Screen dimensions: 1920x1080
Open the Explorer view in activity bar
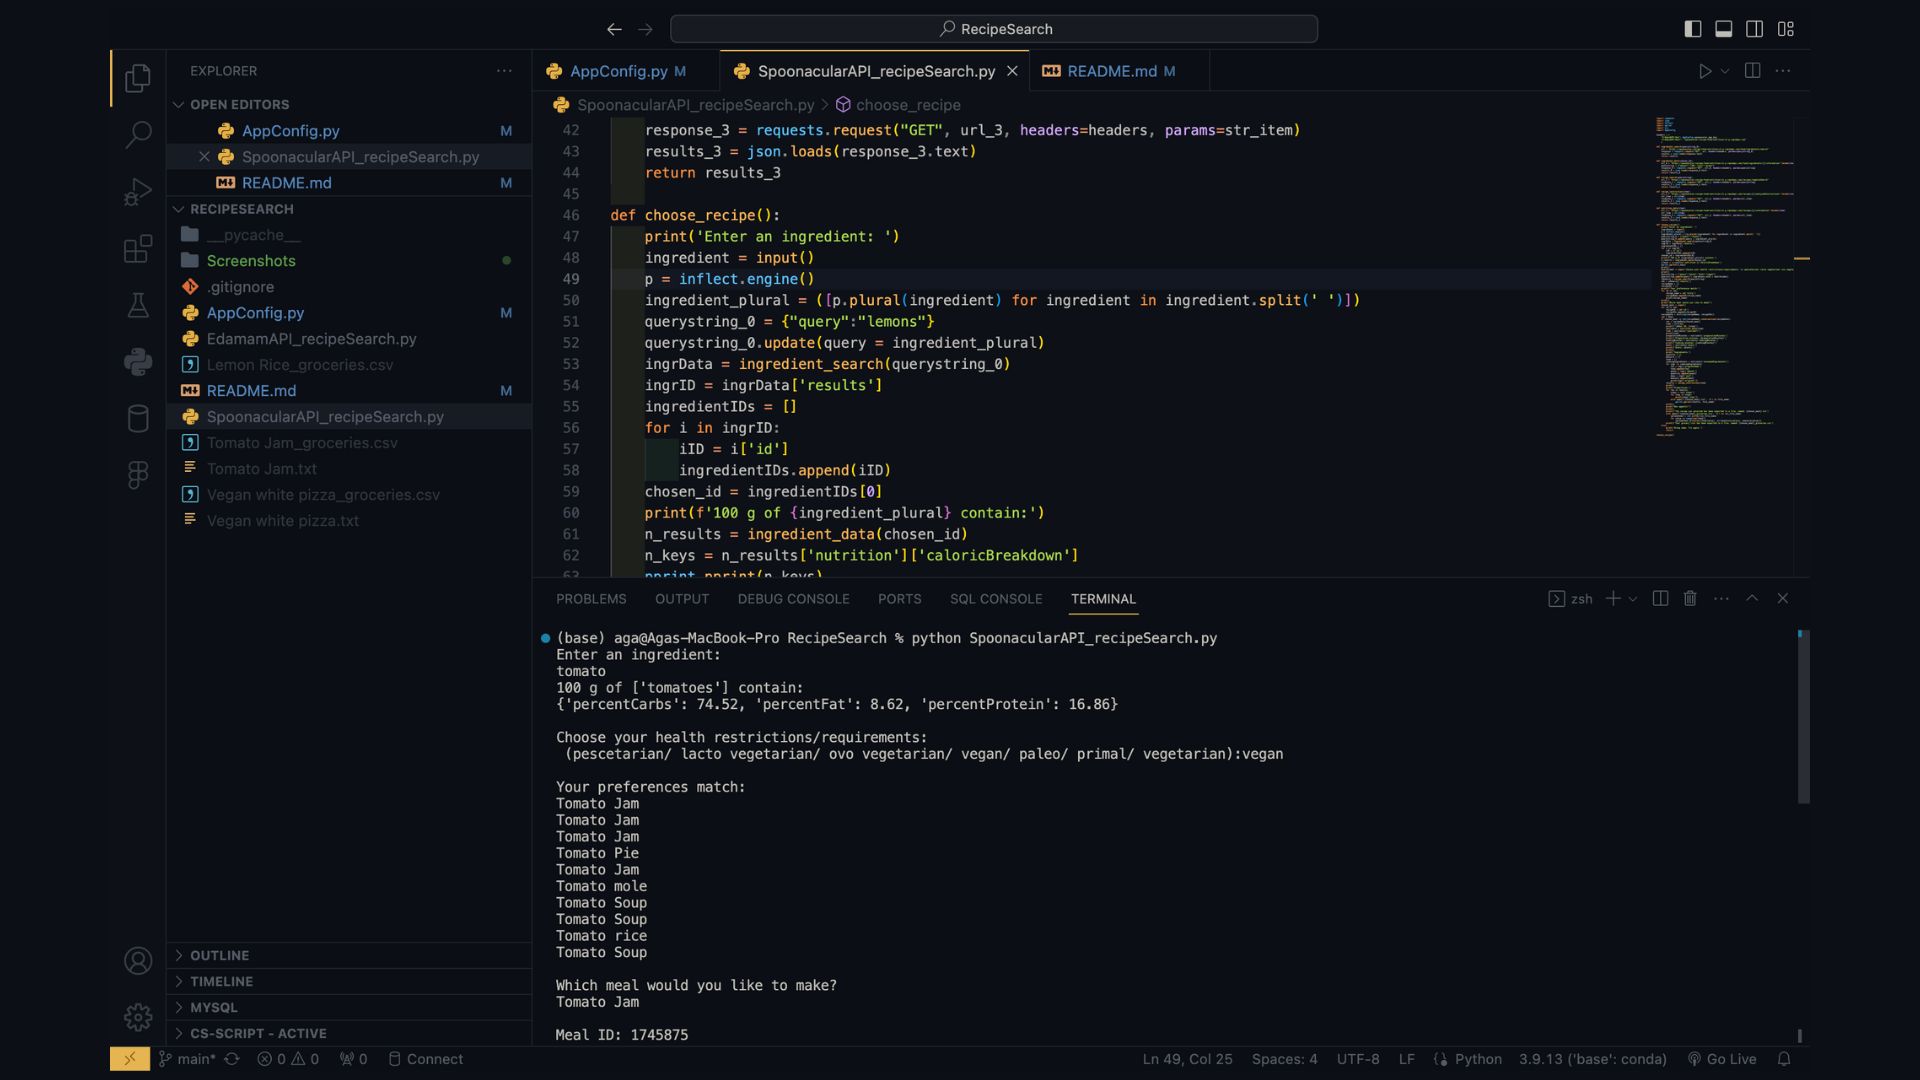point(138,78)
